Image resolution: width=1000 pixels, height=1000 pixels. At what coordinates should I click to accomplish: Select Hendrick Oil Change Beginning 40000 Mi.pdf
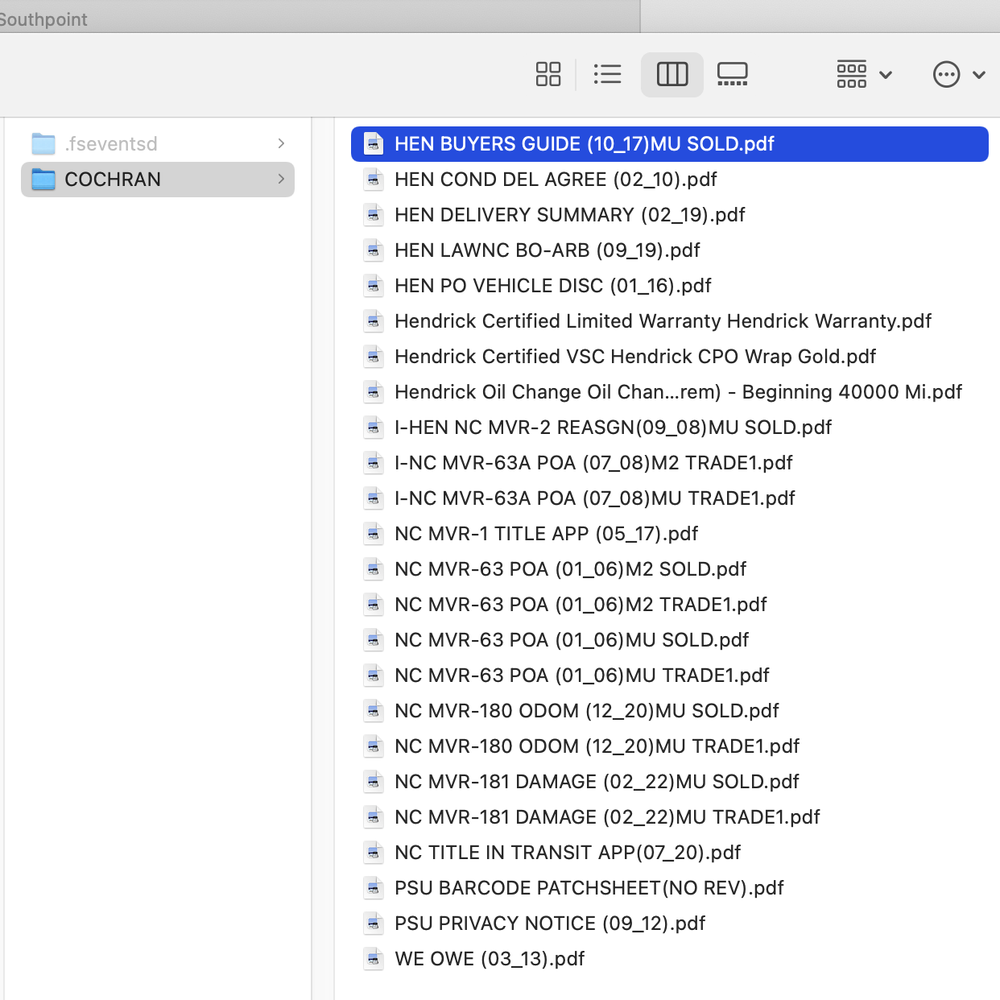coord(670,392)
